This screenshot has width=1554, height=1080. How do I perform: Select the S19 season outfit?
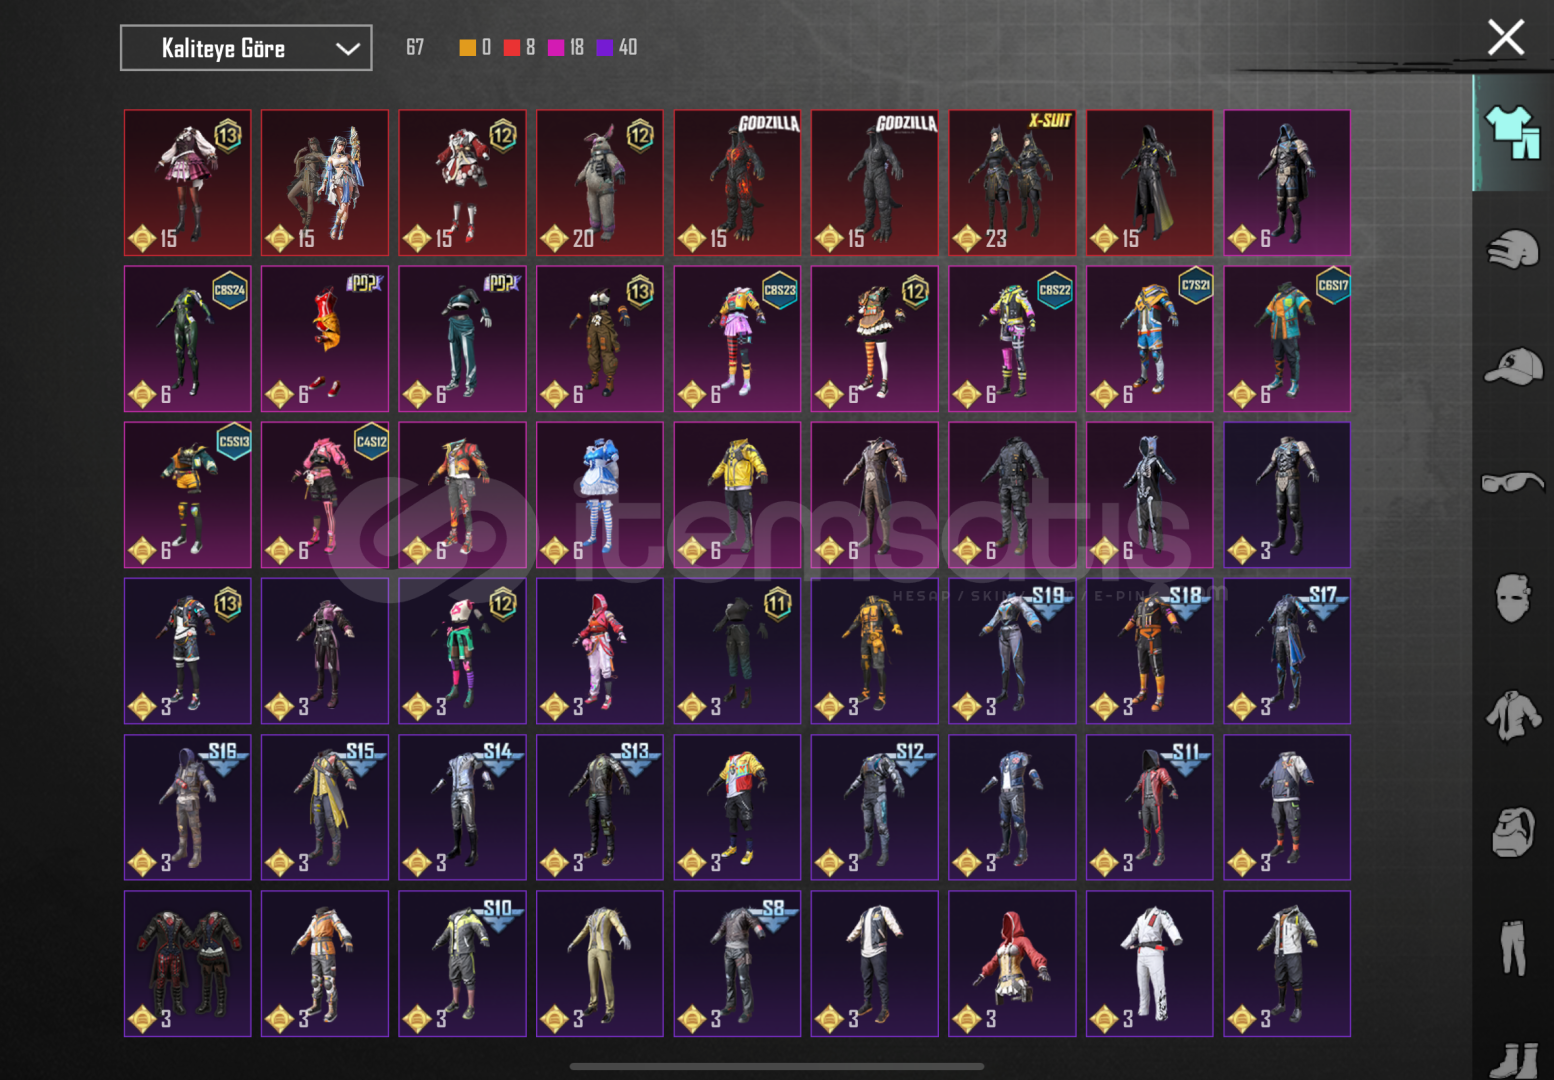pos(1012,651)
